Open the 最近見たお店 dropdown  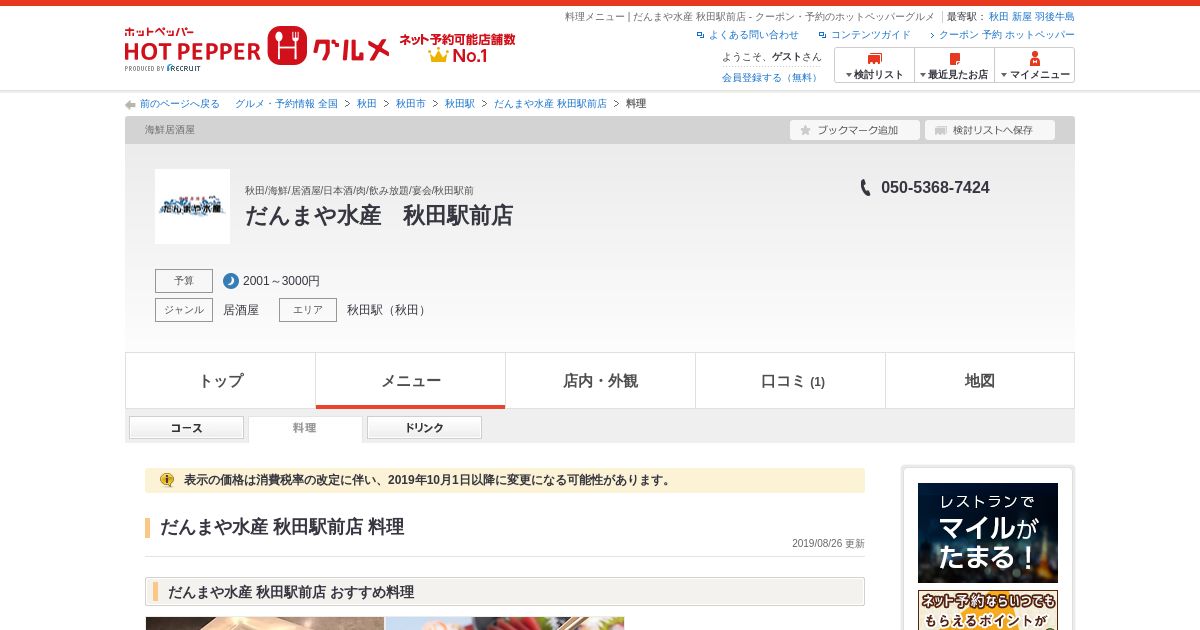(954, 65)
